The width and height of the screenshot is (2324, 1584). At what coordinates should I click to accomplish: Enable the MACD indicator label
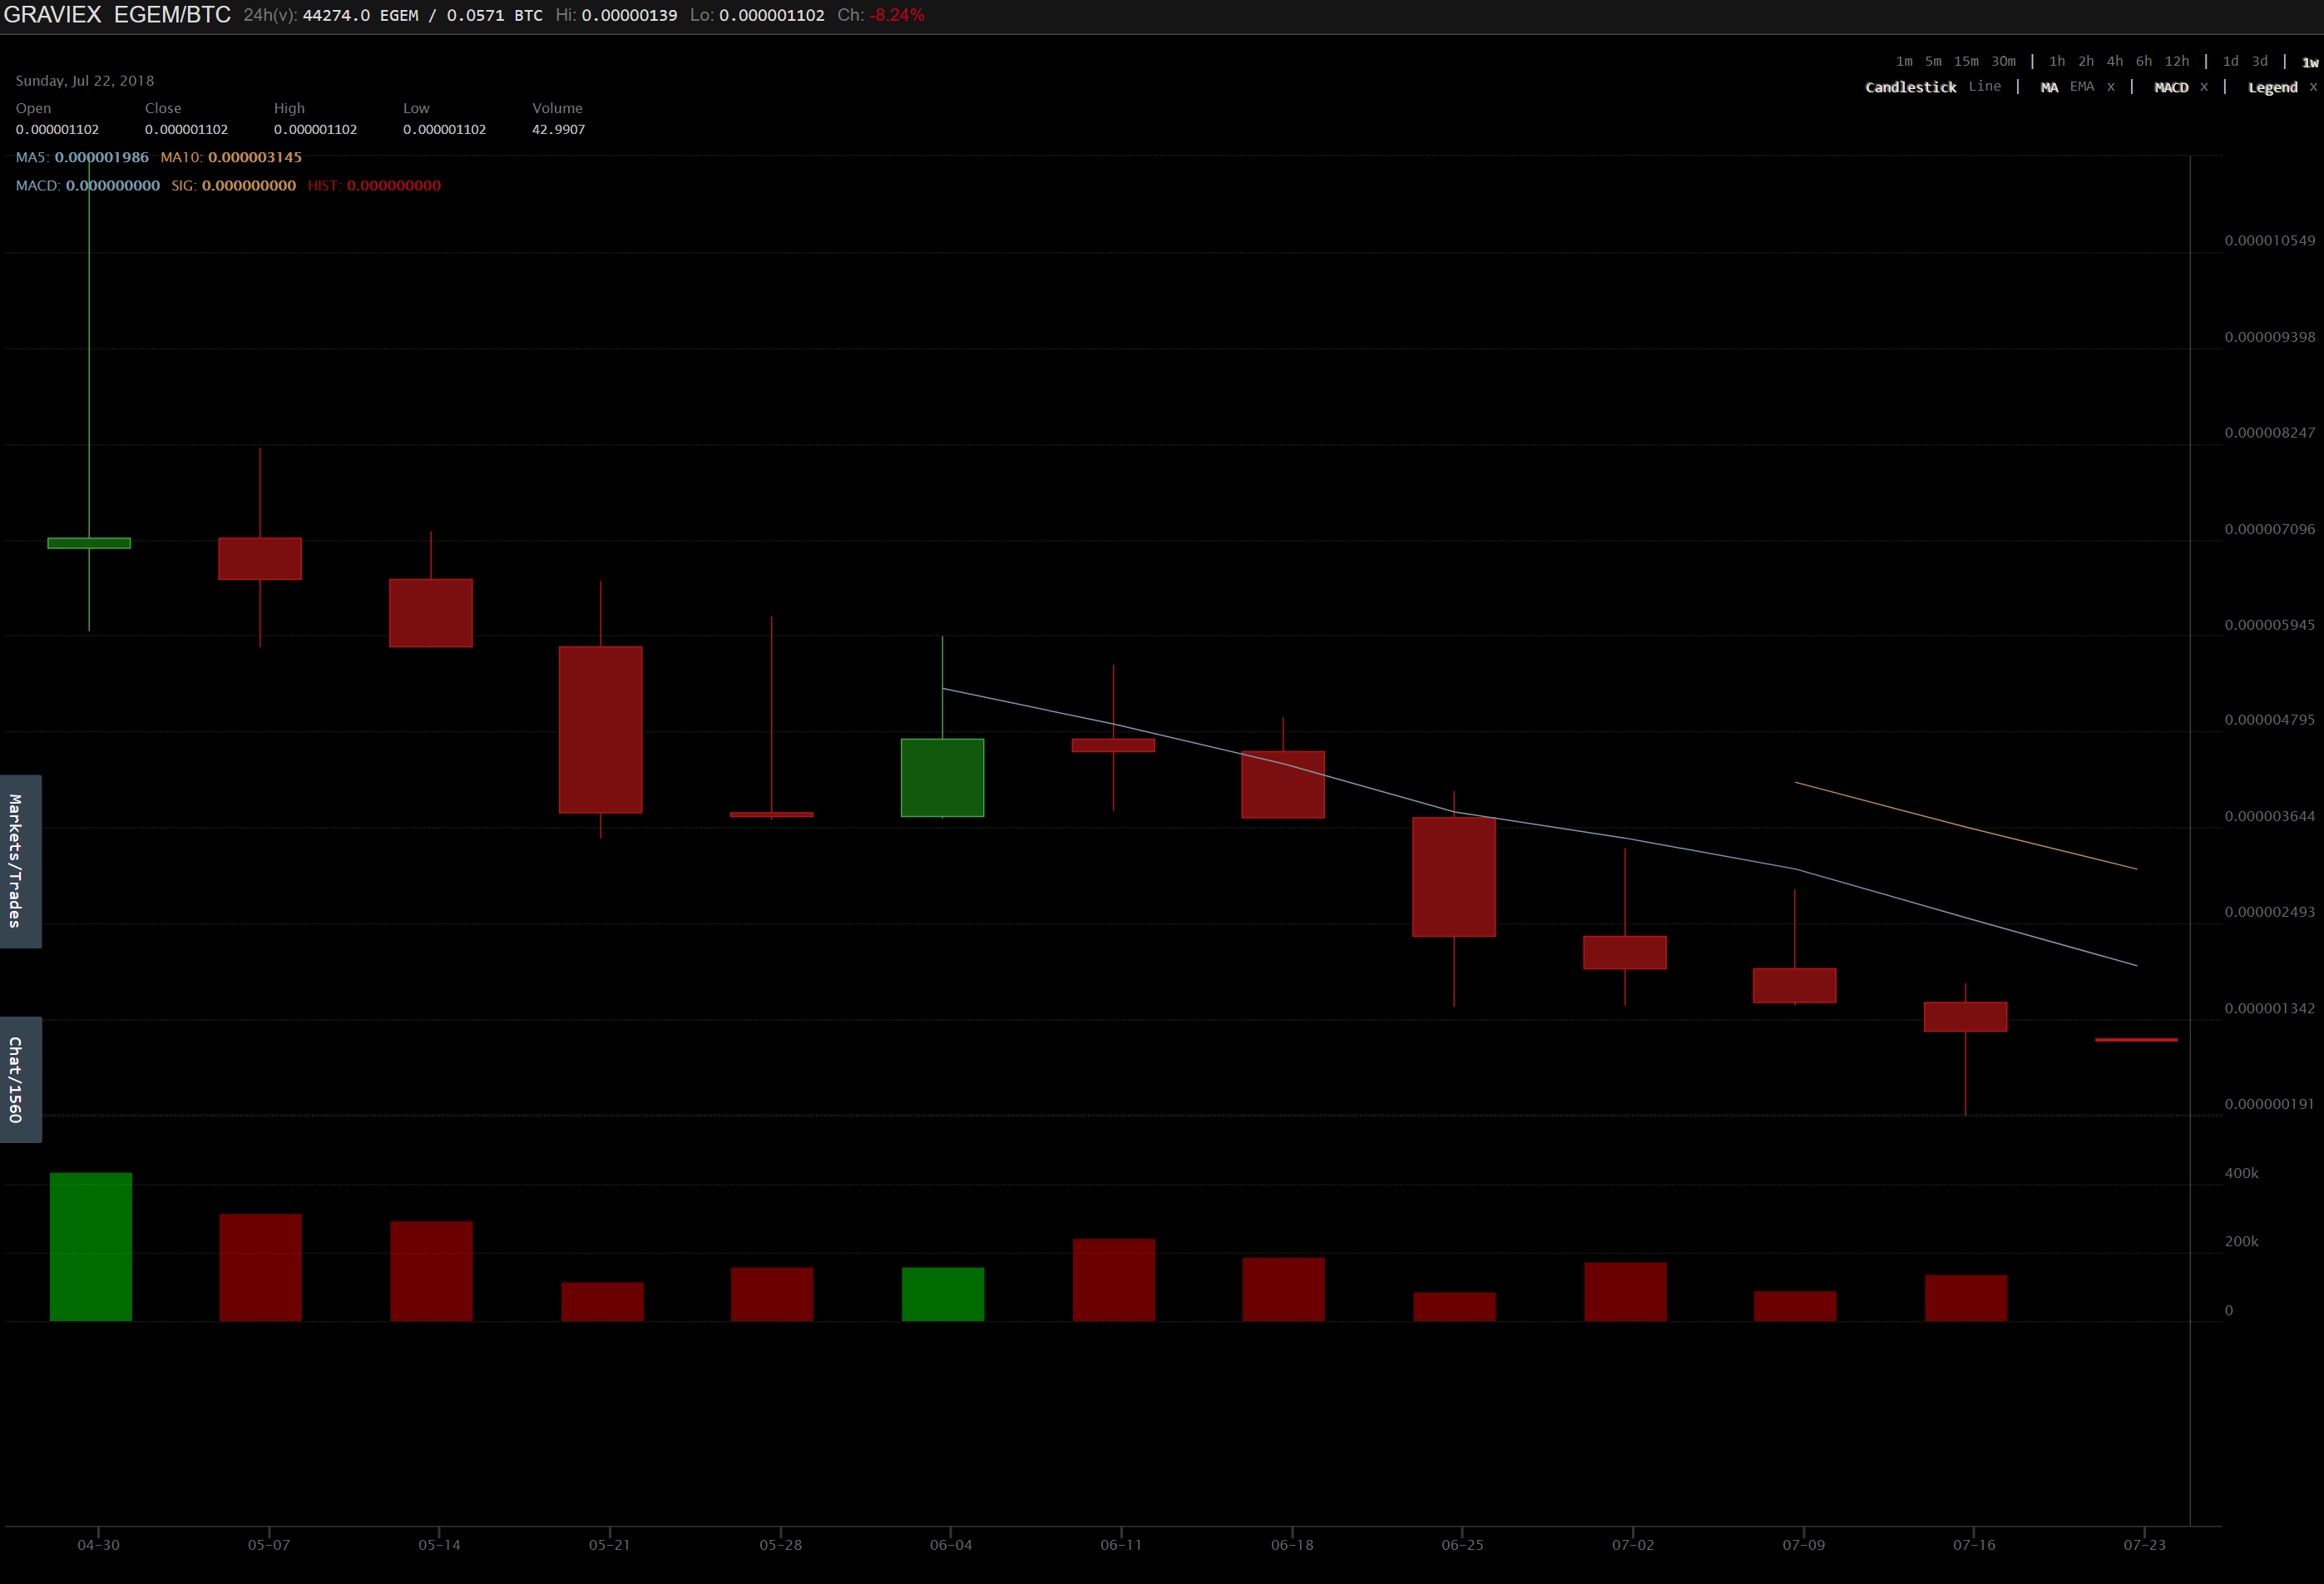[2170, 87]
